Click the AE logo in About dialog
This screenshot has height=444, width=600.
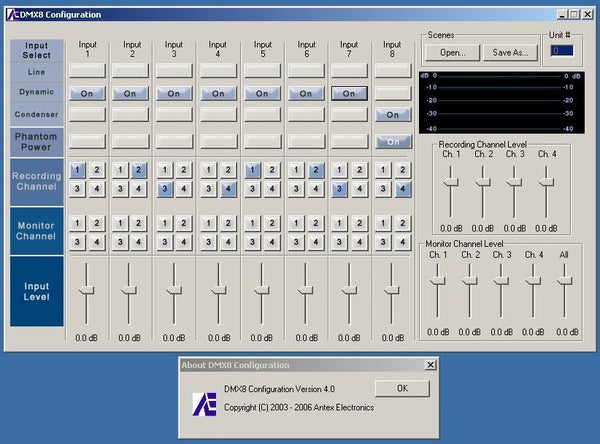click(203, 402)
